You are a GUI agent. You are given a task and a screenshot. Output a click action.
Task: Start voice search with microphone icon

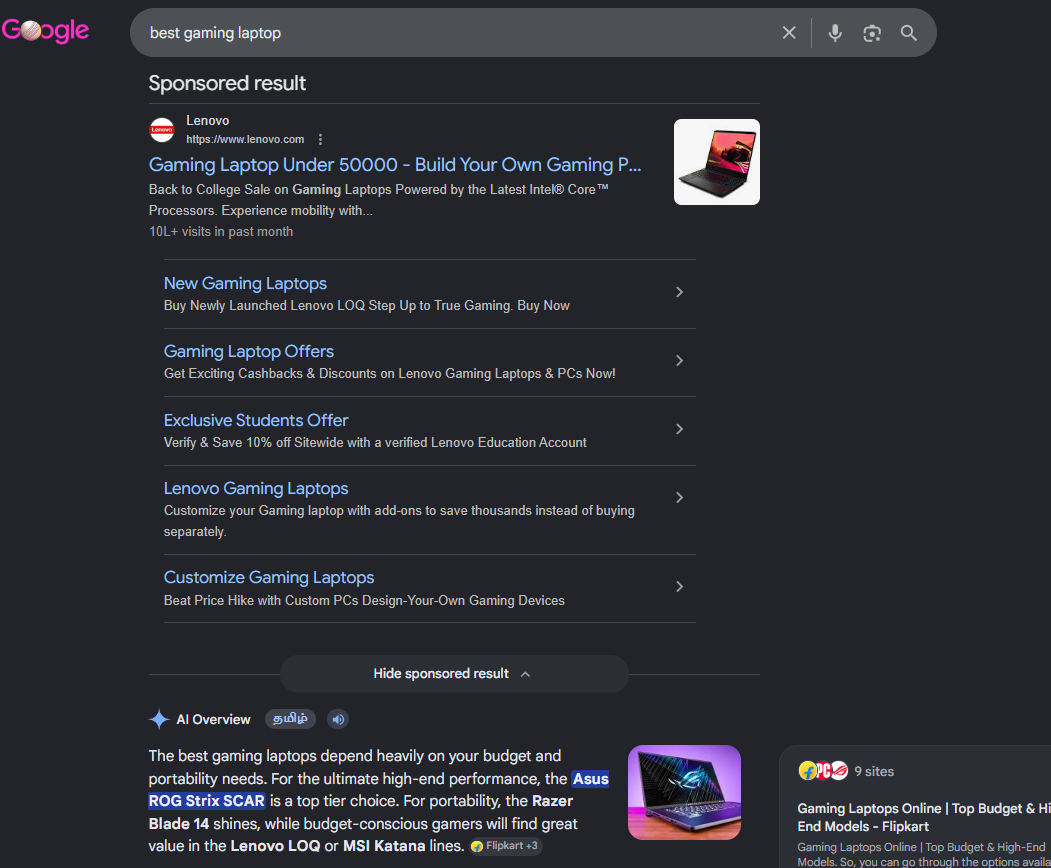[x=834, y=33]
